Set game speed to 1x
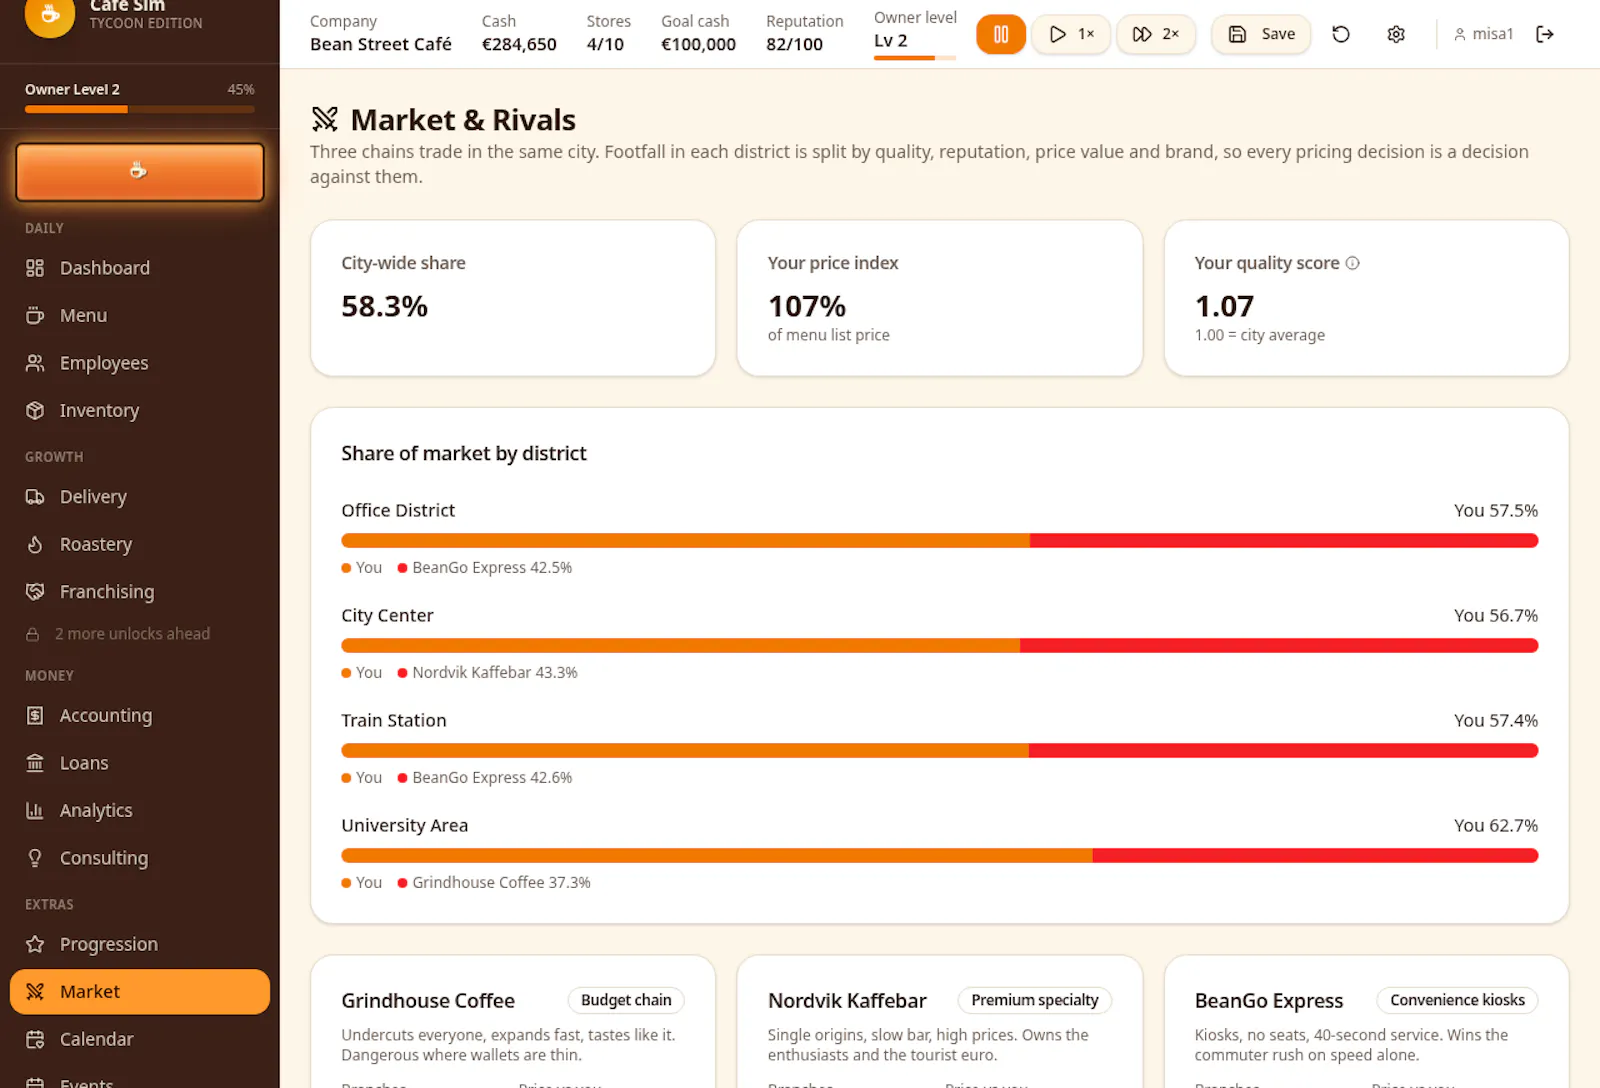 1071,35
